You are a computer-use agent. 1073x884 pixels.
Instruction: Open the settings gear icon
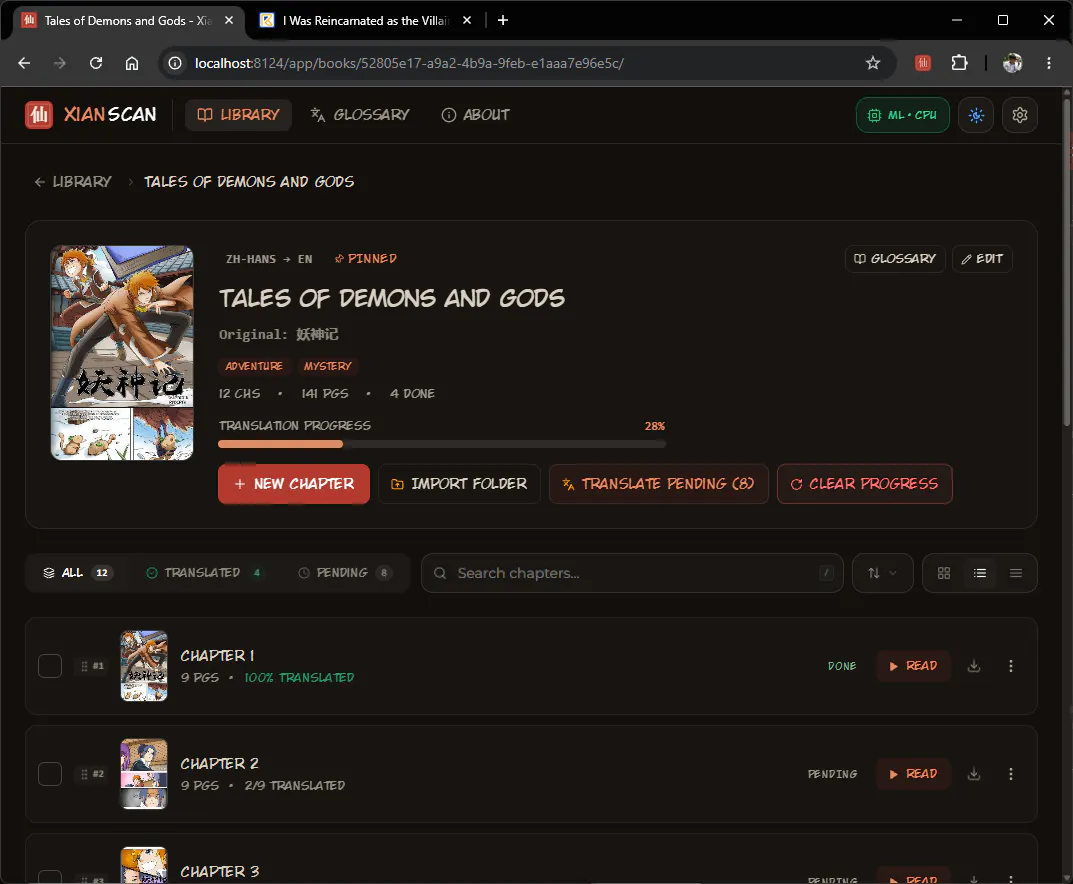1020,115
